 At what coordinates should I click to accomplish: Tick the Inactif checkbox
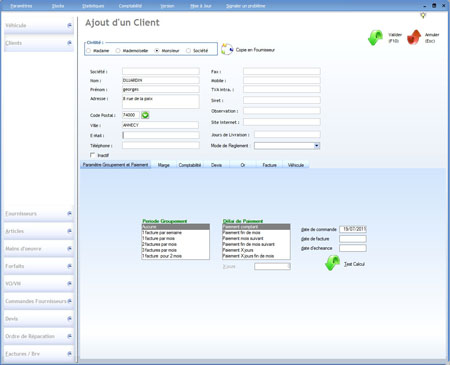tap(92, 155)
